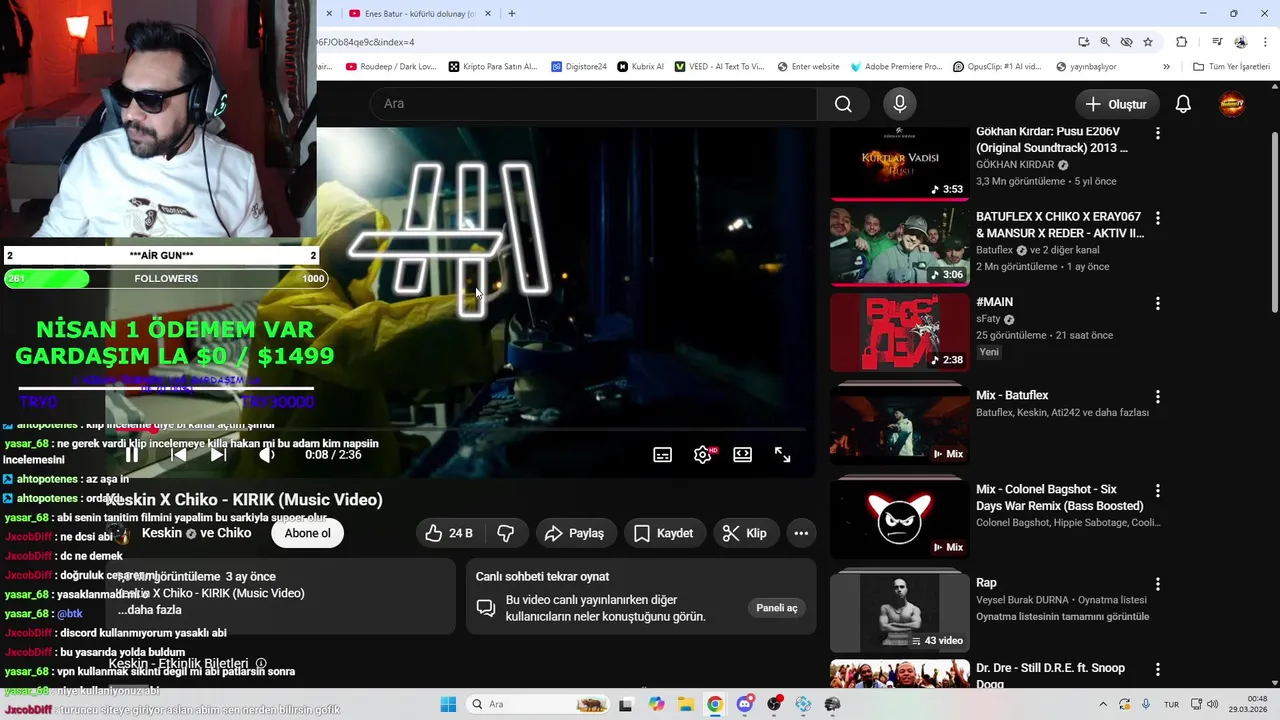Dislike the video with thumbs down
This screenshot has width=1280, height=720.
pos(506,533)
